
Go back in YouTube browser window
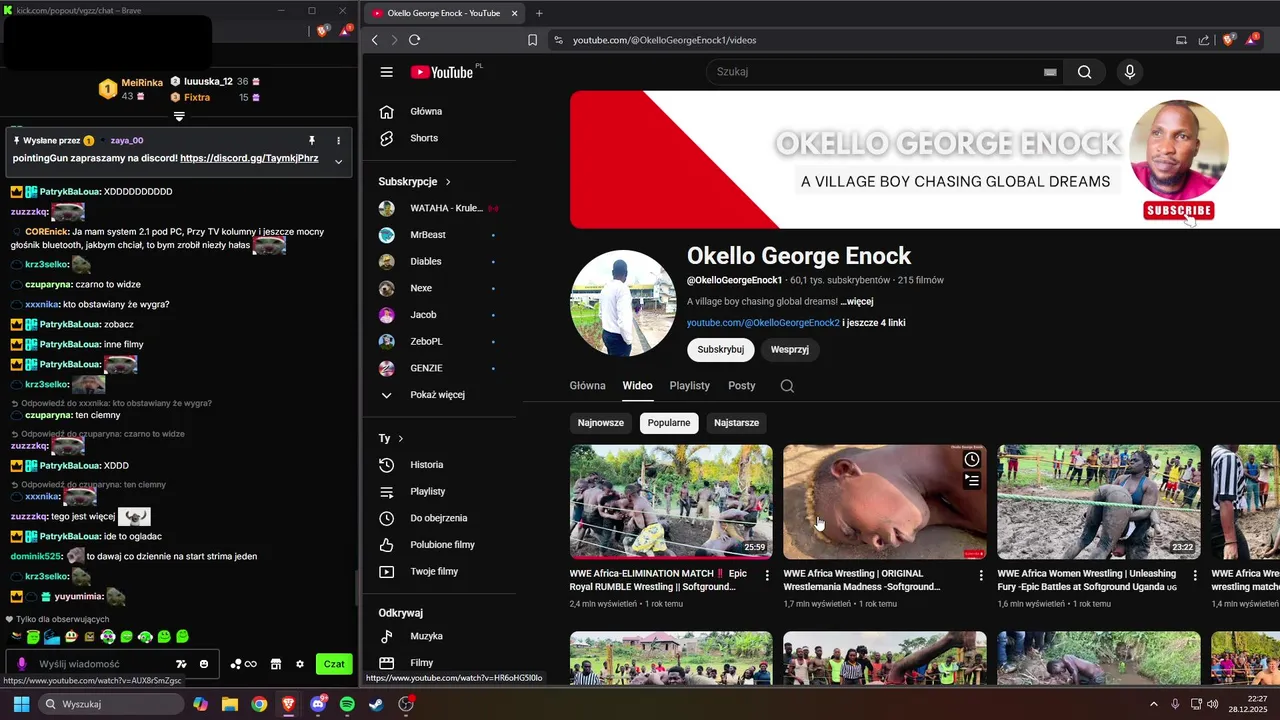click(375, 40)
